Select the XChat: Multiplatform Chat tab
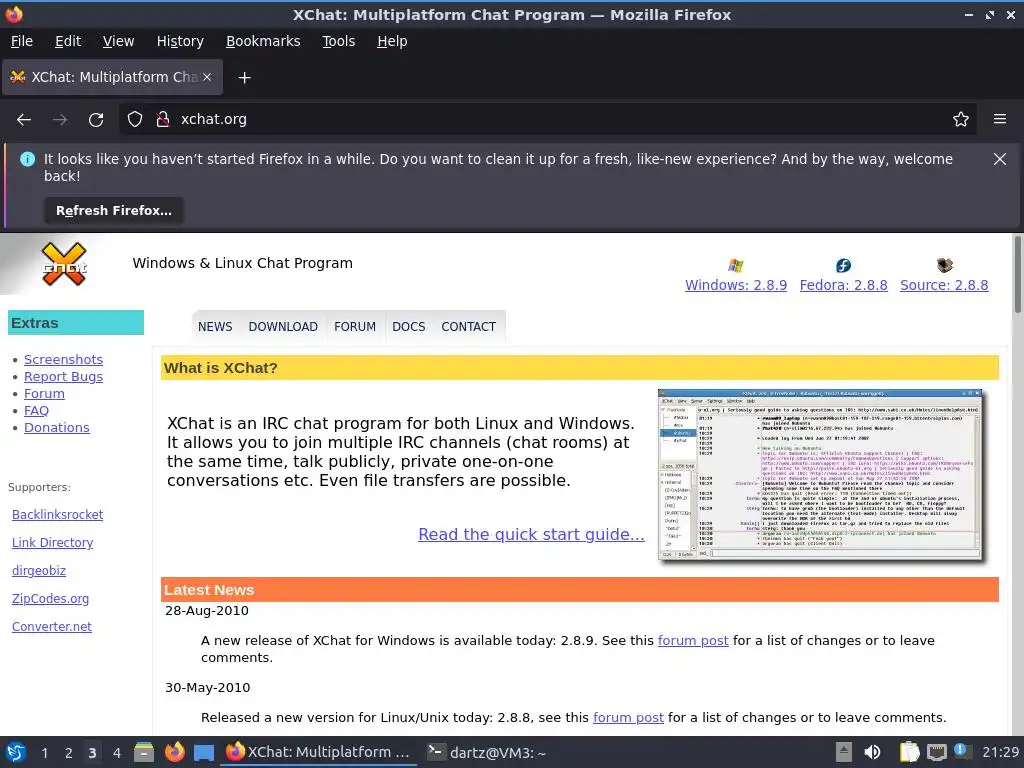 click(x=112, y=77)
